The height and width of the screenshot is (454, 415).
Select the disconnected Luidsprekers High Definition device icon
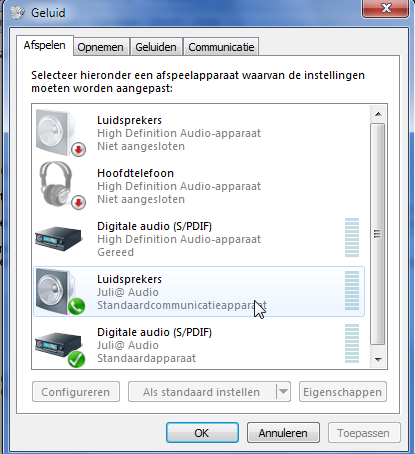point(59,133)
